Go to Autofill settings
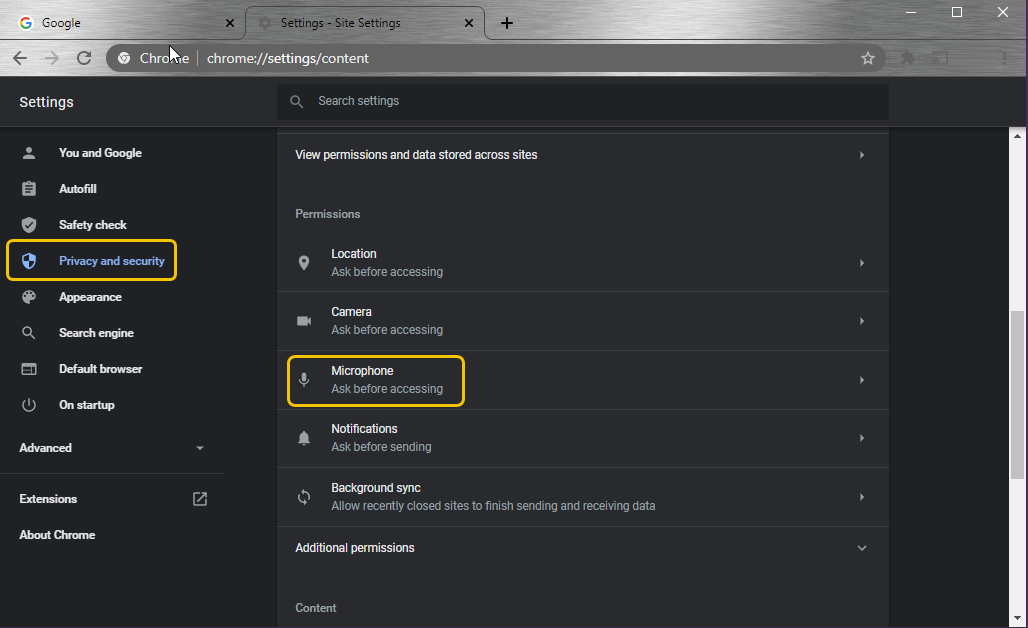The image size is (1028, 628). click(77, 189)
